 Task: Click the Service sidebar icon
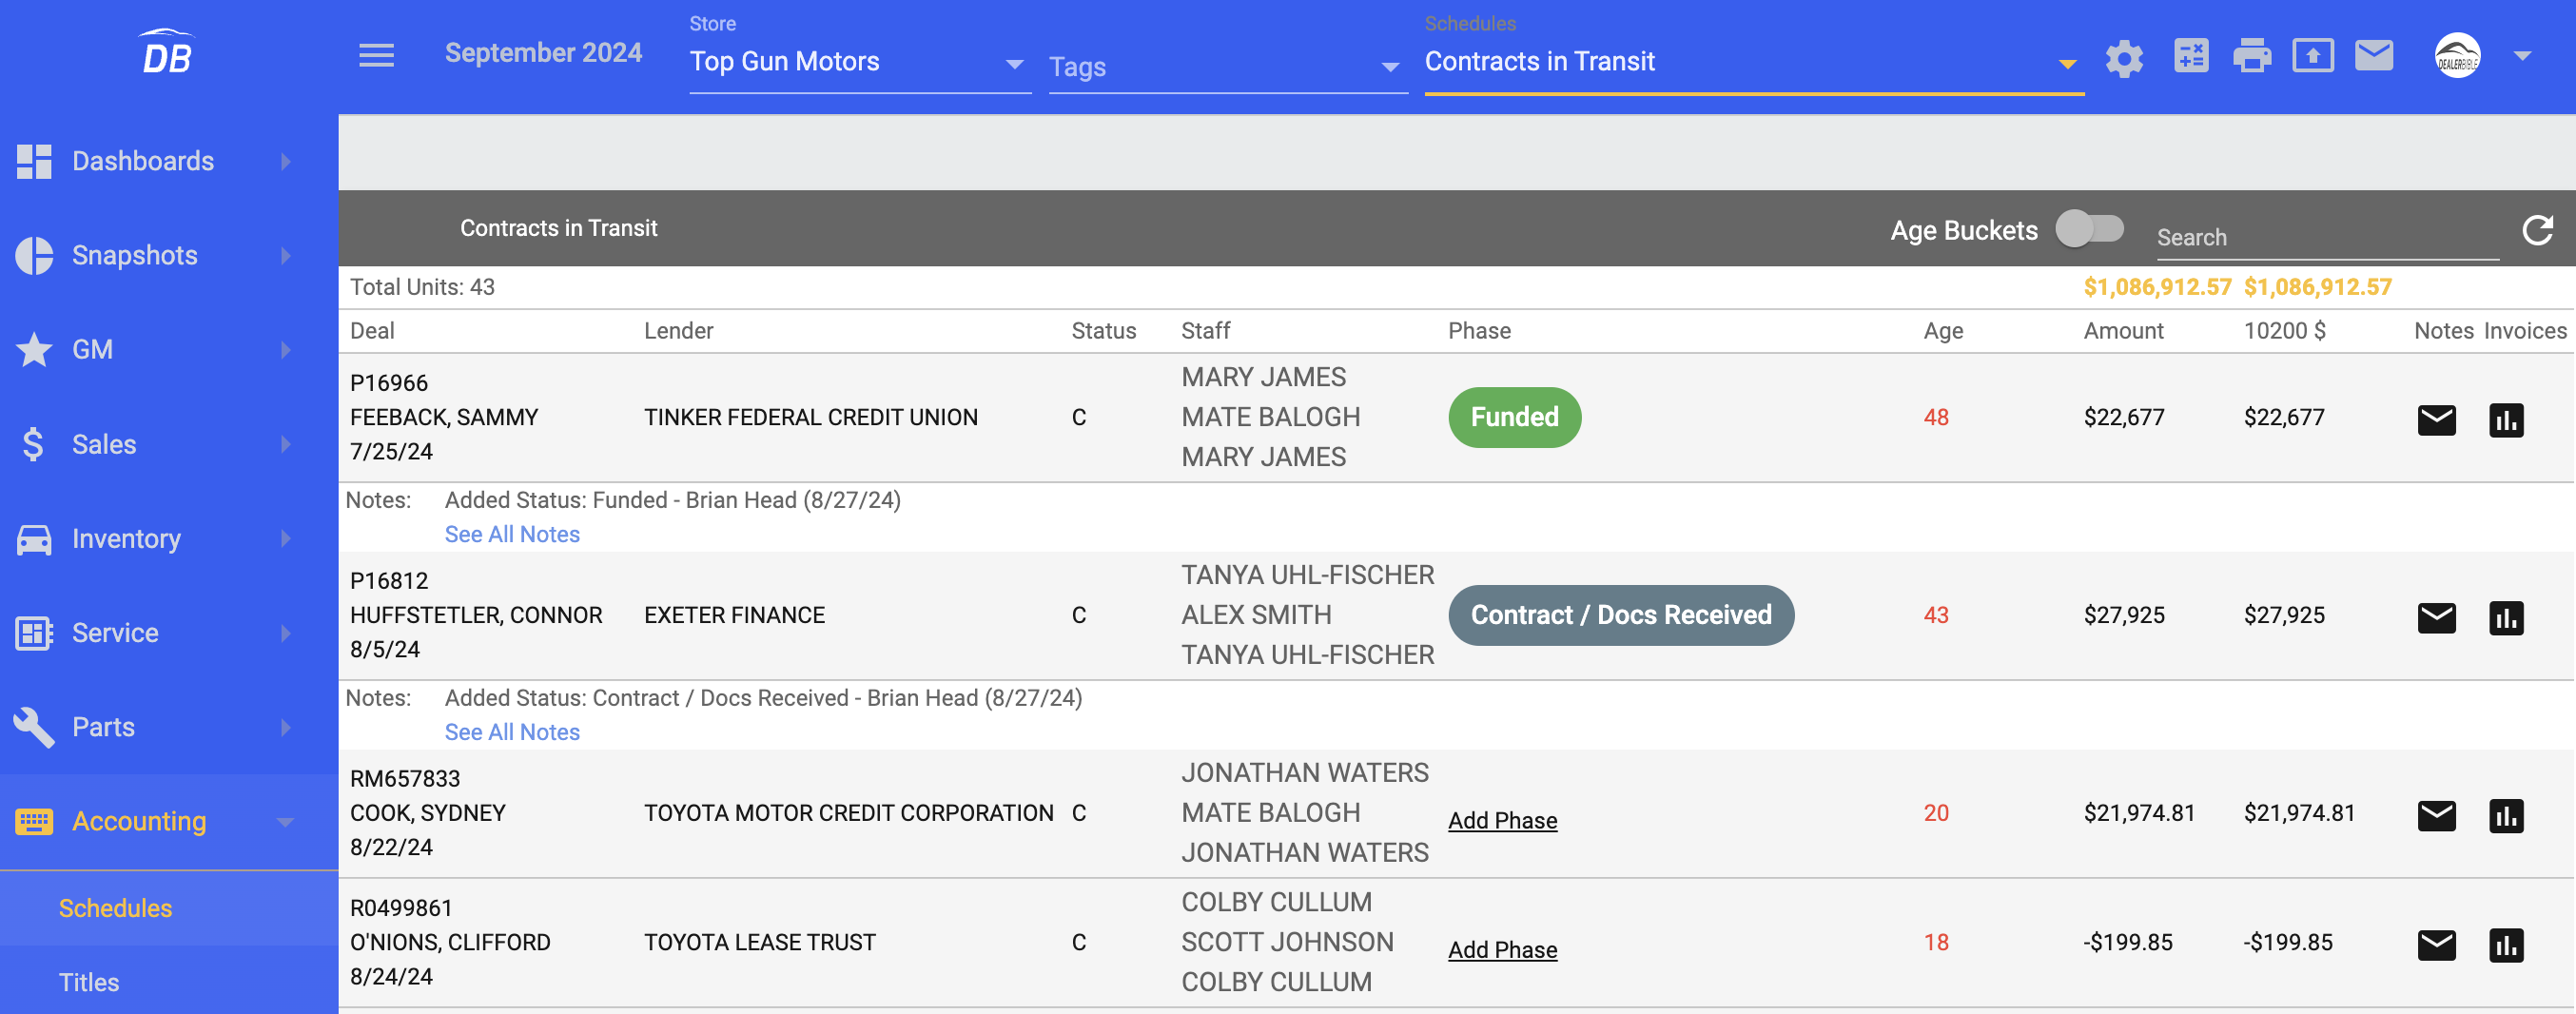[x=34, y=633]
